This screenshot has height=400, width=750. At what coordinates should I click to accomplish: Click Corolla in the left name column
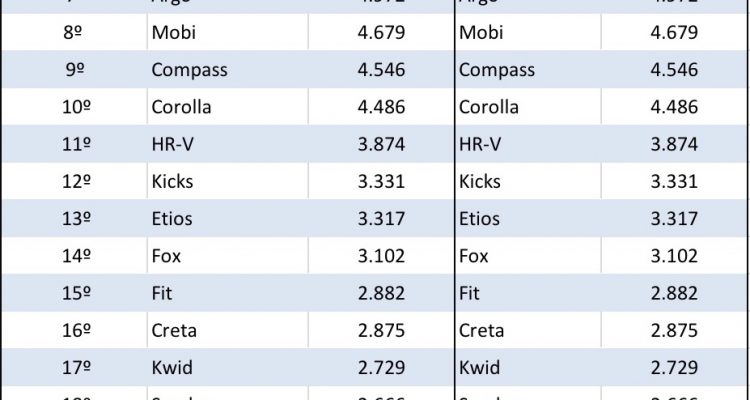180,107
